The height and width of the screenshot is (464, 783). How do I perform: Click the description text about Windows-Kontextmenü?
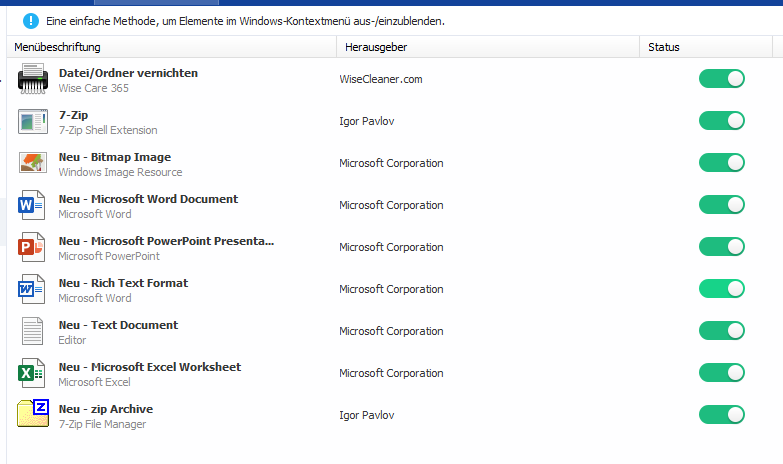pos(245,21)
